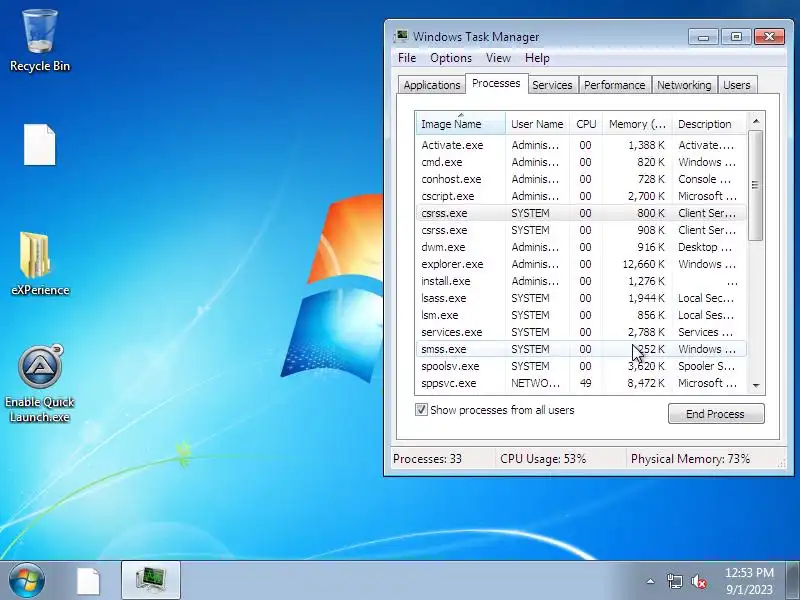Switch to the Services tab
This screenshot has width=800, height=600.
(x=552, y=85)
